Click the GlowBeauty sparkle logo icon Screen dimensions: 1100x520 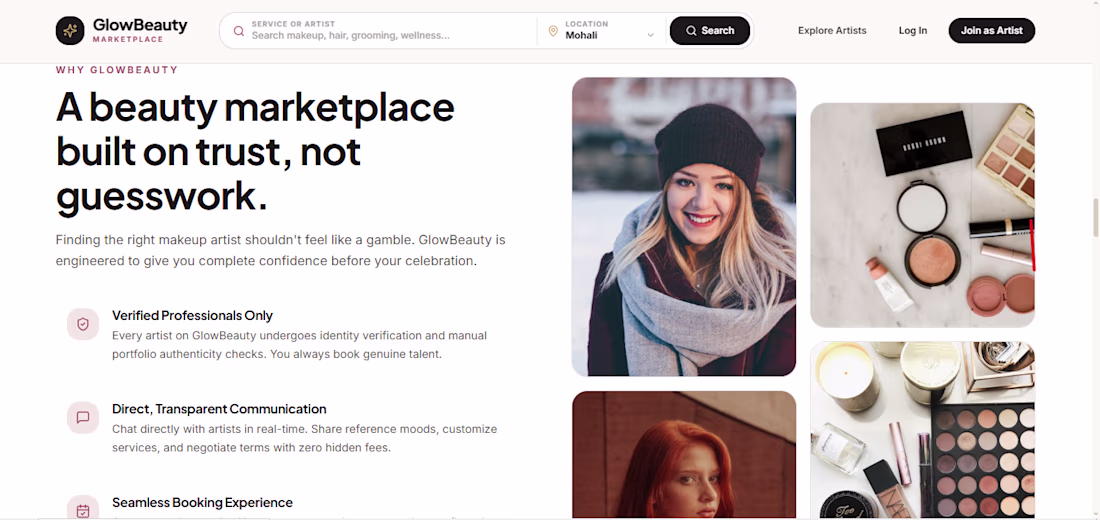click(x=70, y=30)
